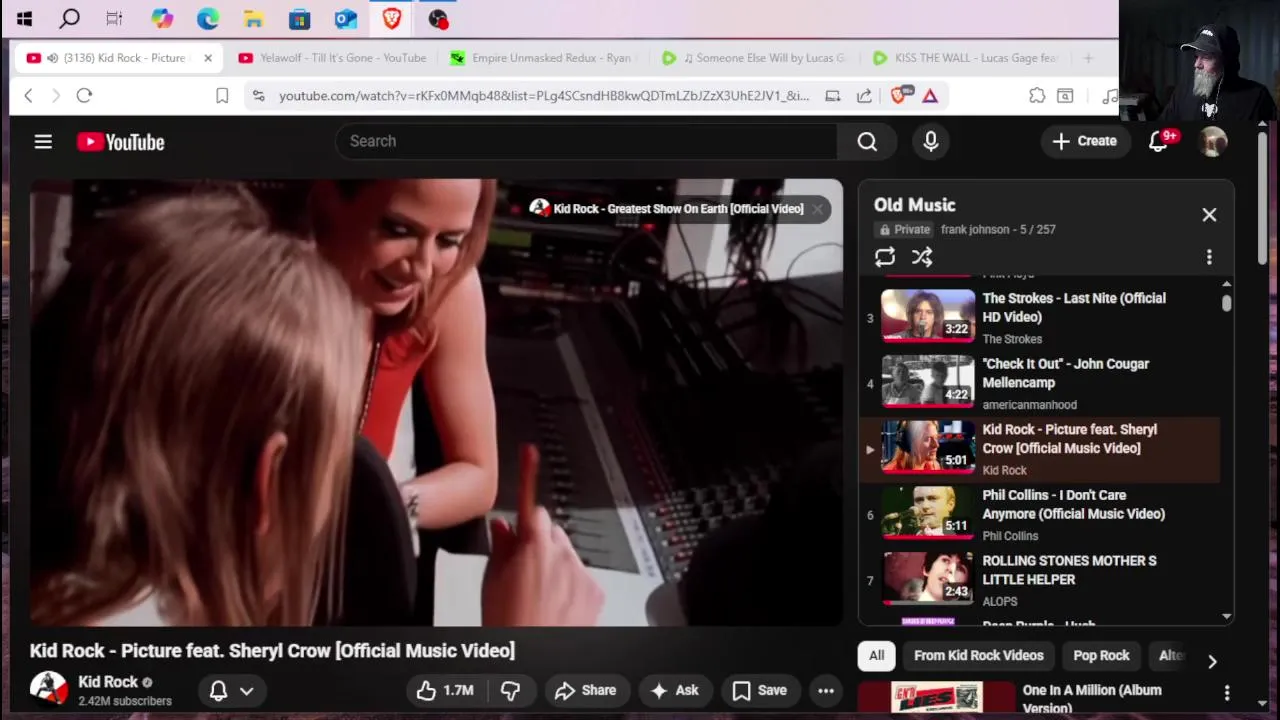The image size is (1280, 720).
Task: Select the All filter chip
Action: (x=876, y=656)
